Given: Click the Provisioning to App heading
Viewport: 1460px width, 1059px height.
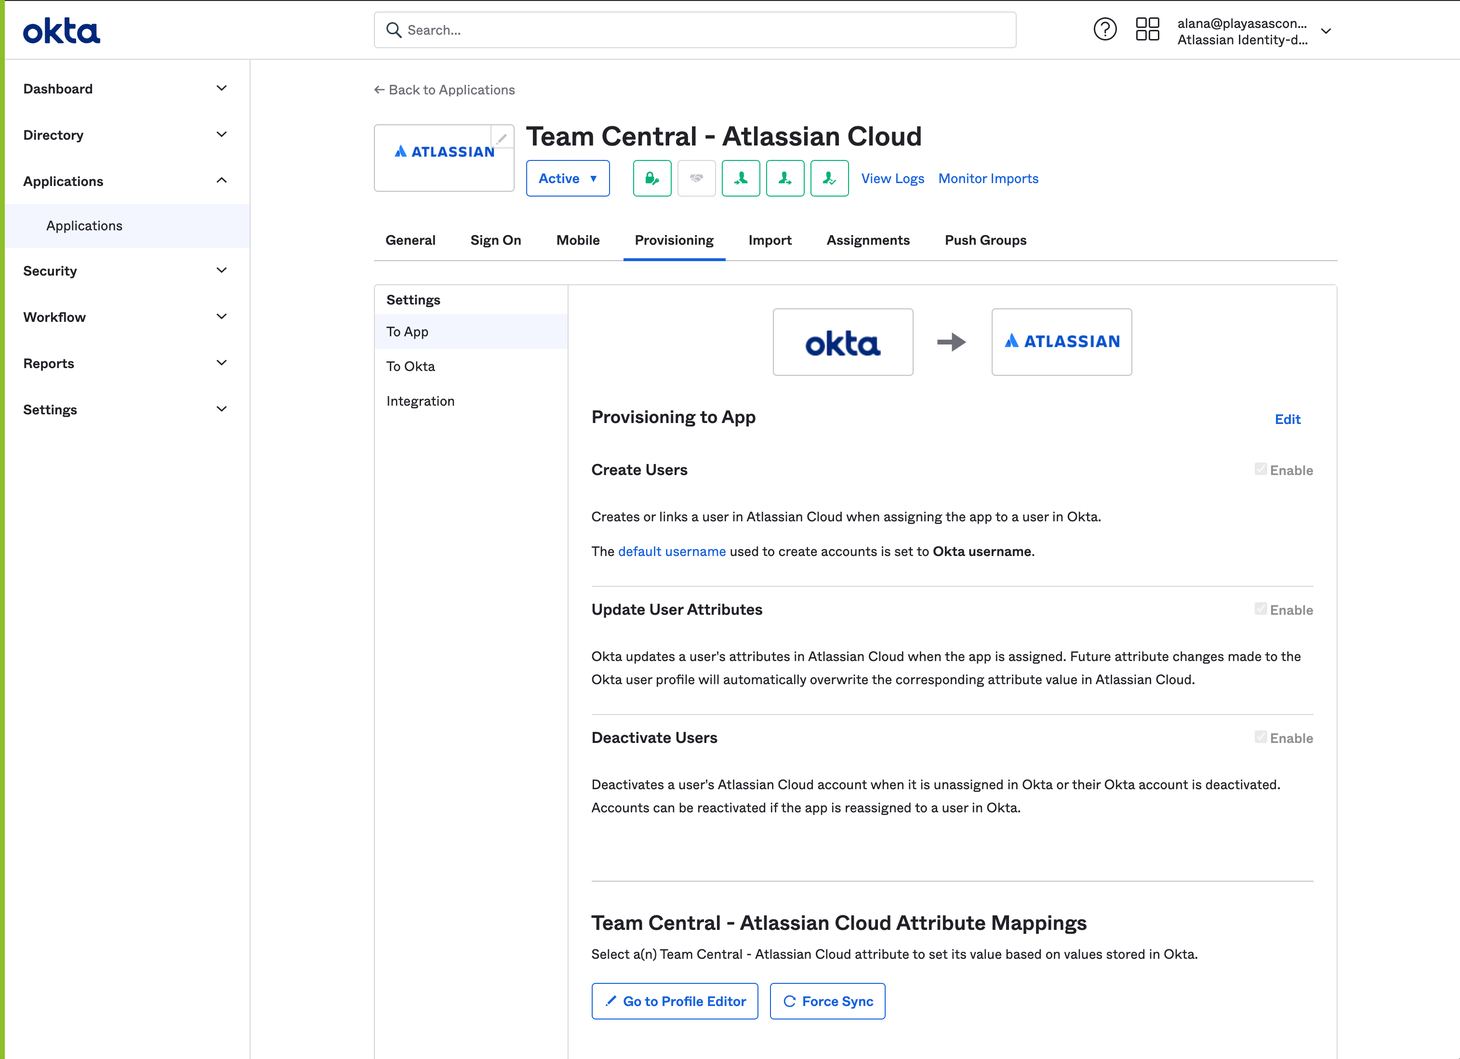Looking at the screenshot, I should 673,417.
